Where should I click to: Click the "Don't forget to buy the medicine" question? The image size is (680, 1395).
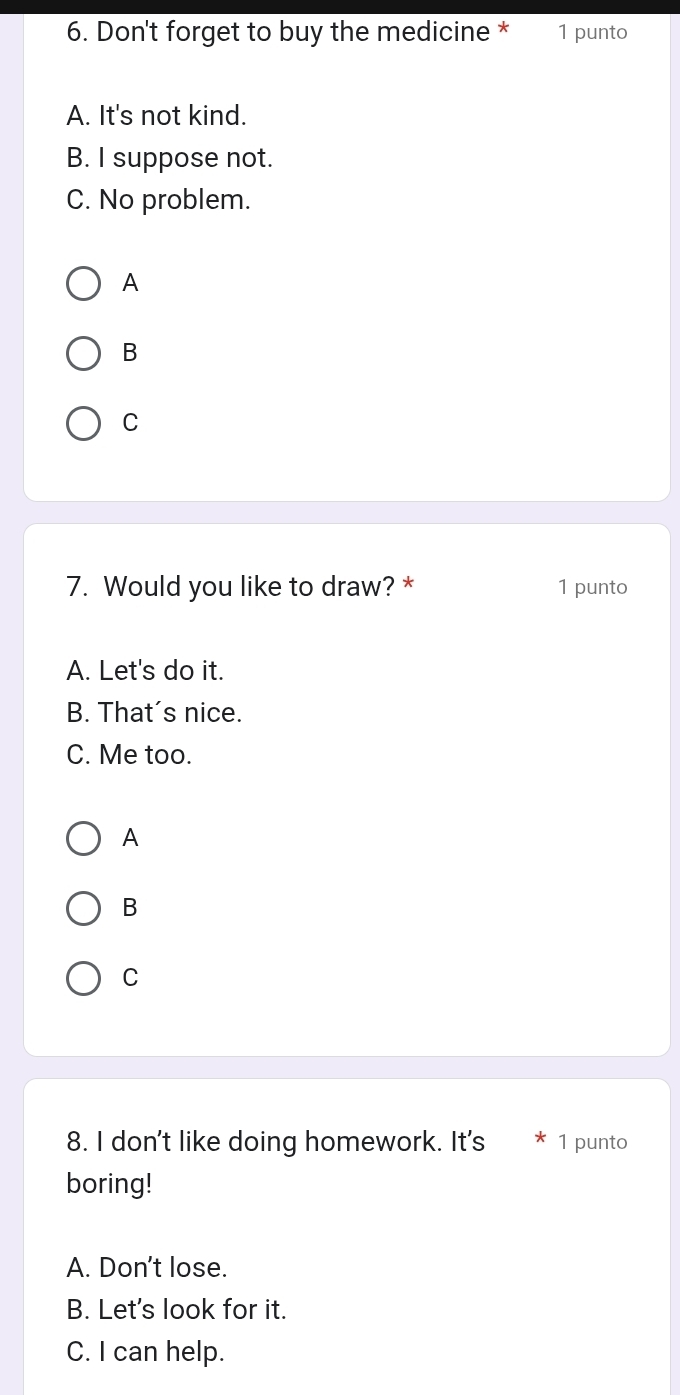click(279, 32)
